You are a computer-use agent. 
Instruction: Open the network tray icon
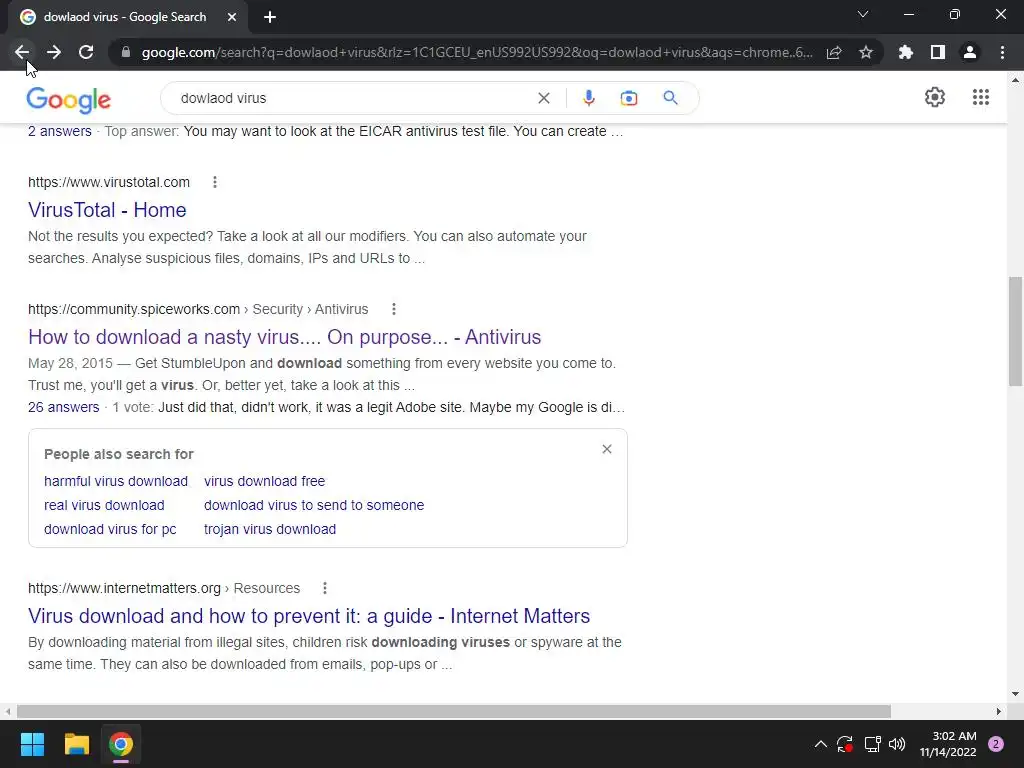(872, 744)
